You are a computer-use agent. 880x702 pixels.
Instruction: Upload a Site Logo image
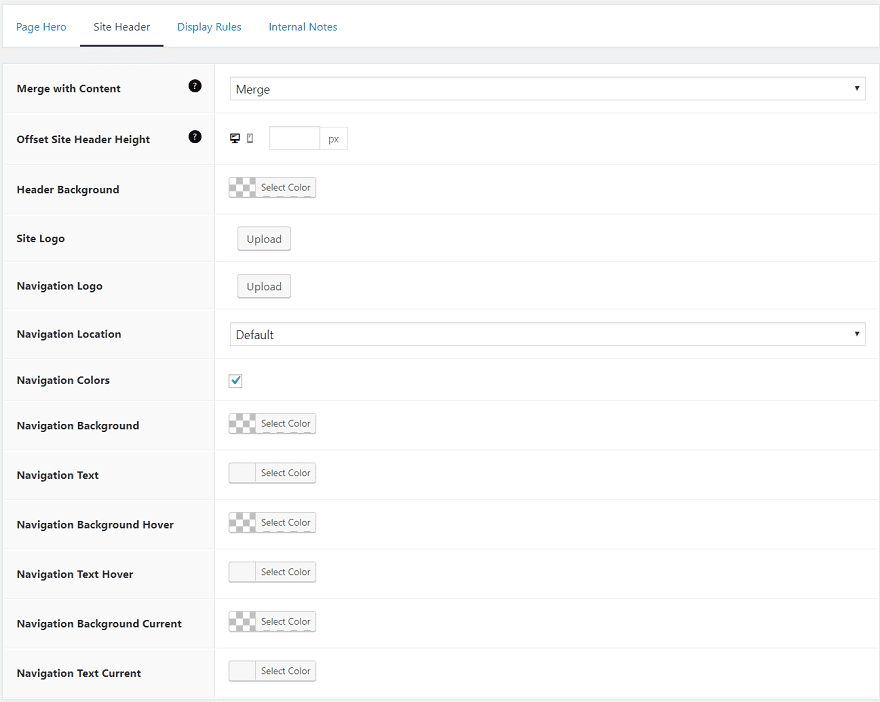click(x=264, y=239)
